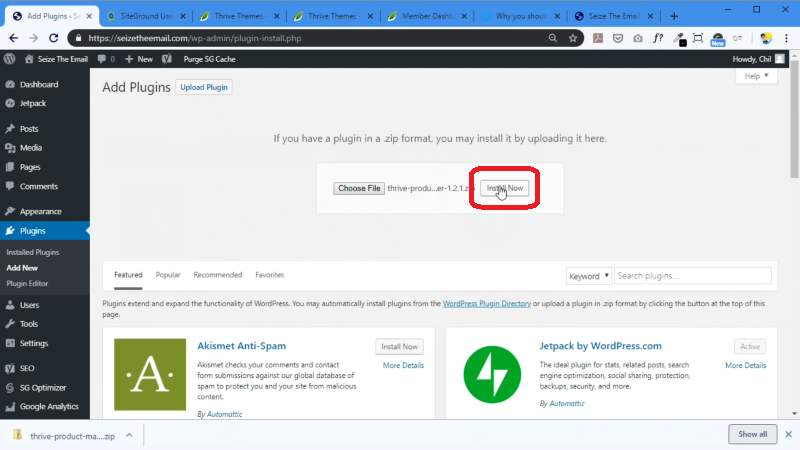Click the zoom magnifier icon in address bar

553,38
